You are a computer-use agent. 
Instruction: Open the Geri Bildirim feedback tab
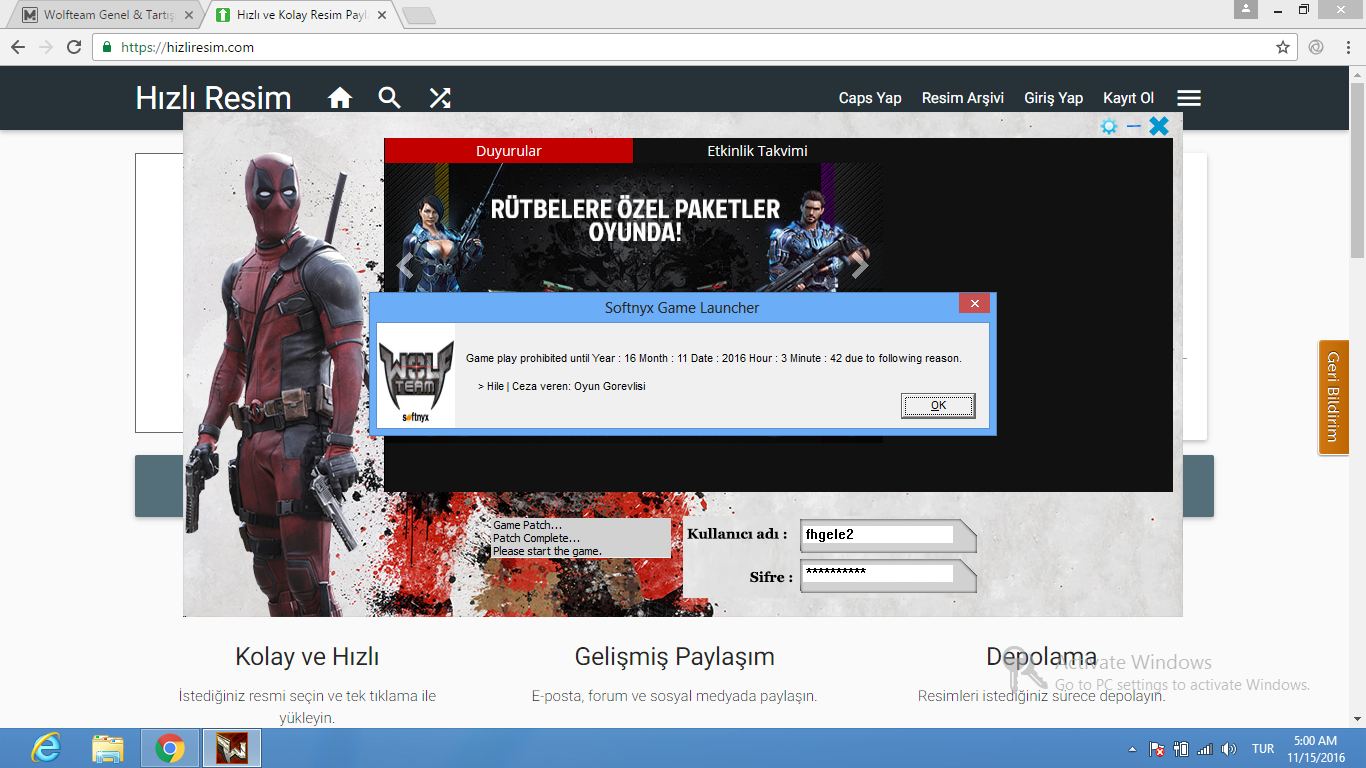point(1333,397)
